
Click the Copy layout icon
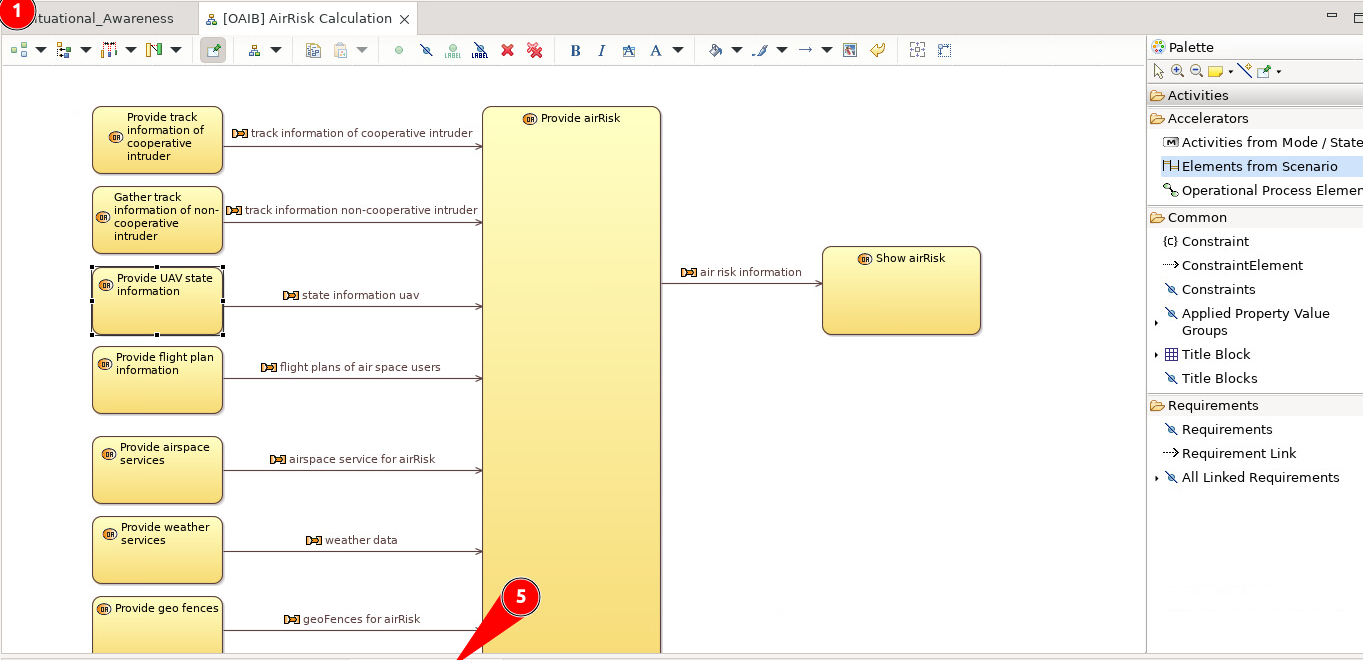[x=313, y=50]
